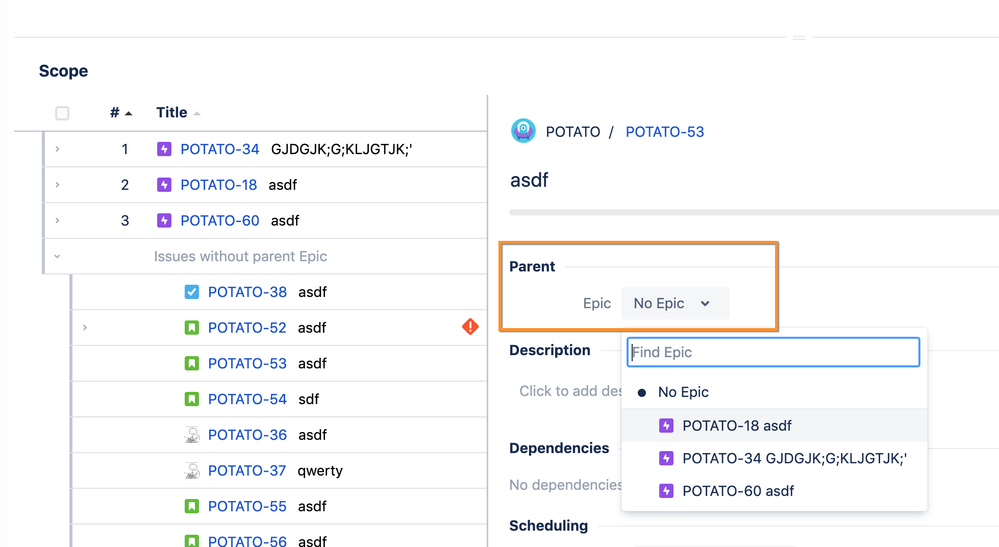Click the Scheduling section heading
Viewport: 999px width, 547px height.
tap(549, 525)
